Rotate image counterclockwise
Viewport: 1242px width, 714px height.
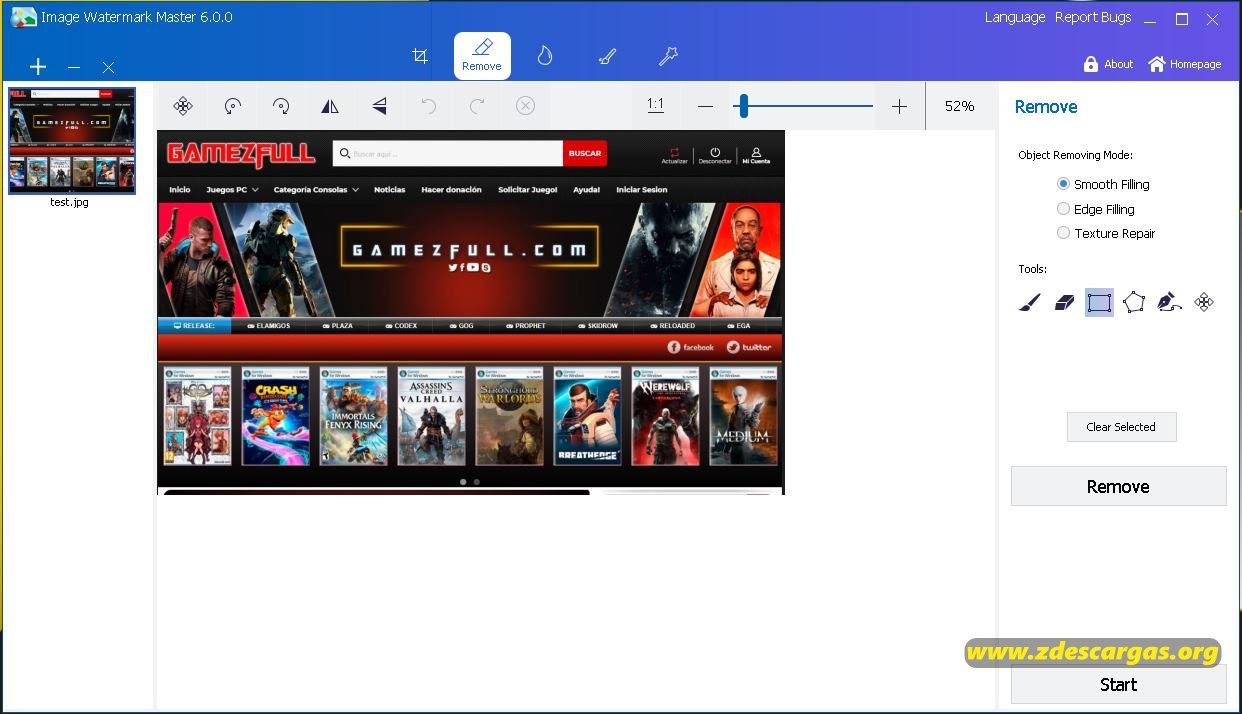point(232,106)
